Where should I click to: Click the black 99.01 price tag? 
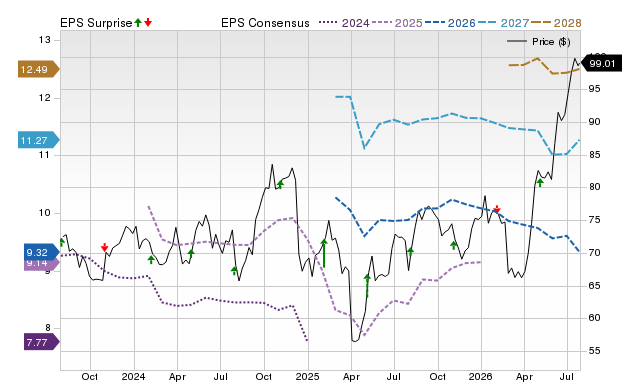pos(601,63)
